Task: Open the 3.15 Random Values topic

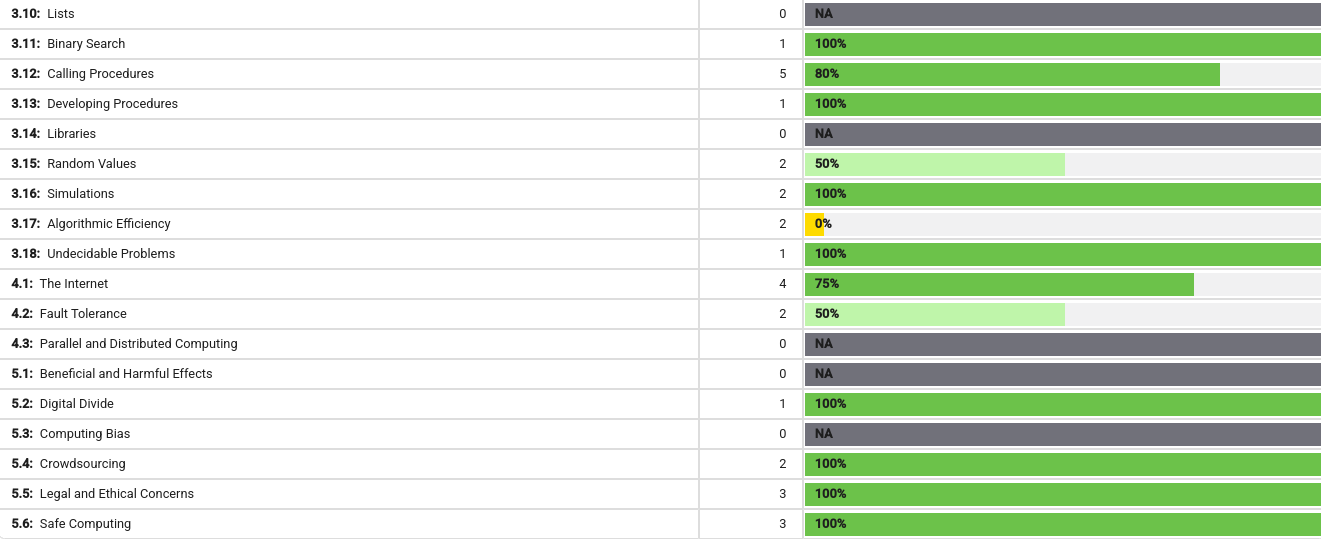Action: pos(73,164)
